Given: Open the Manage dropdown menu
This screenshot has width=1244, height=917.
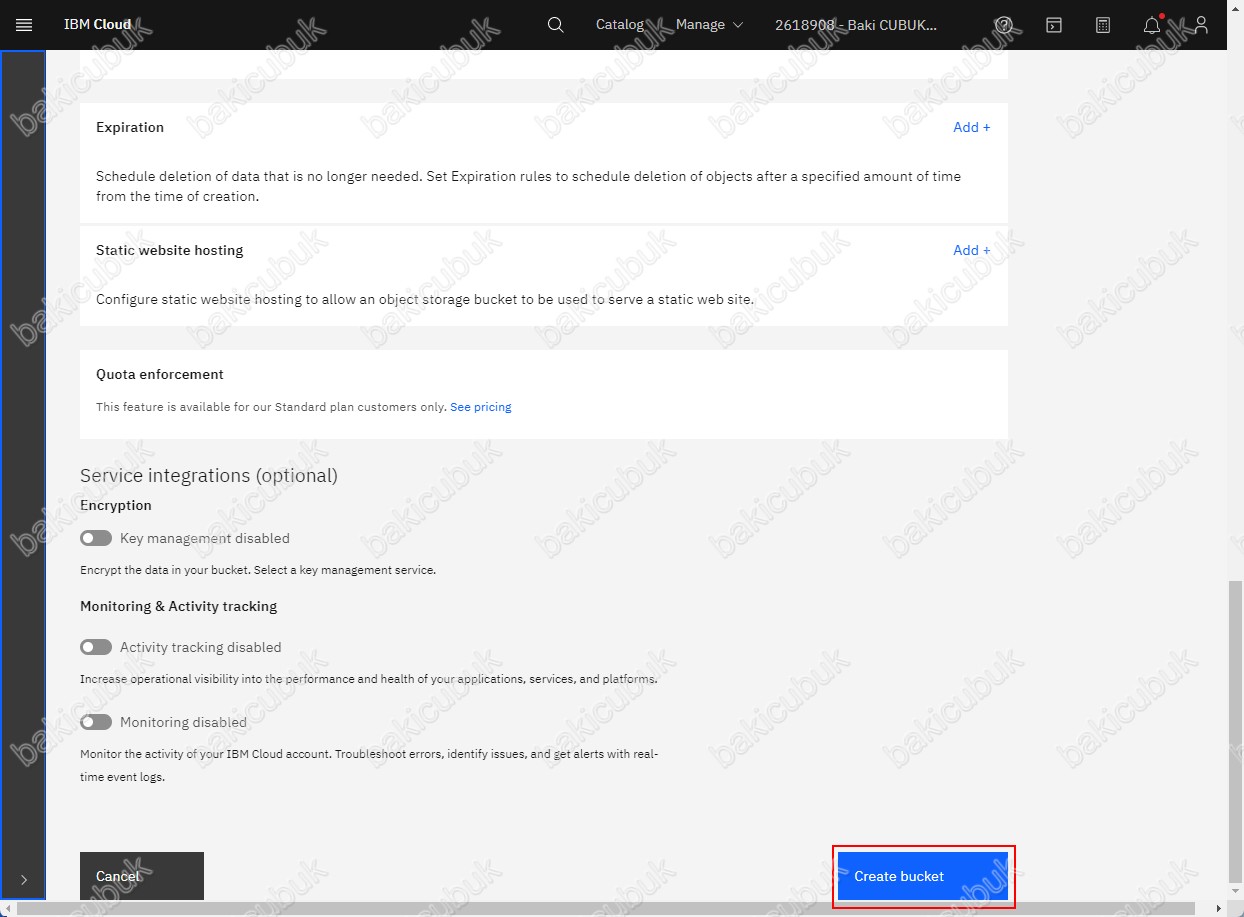Looking at the screenshot, I should click(709, 25).
